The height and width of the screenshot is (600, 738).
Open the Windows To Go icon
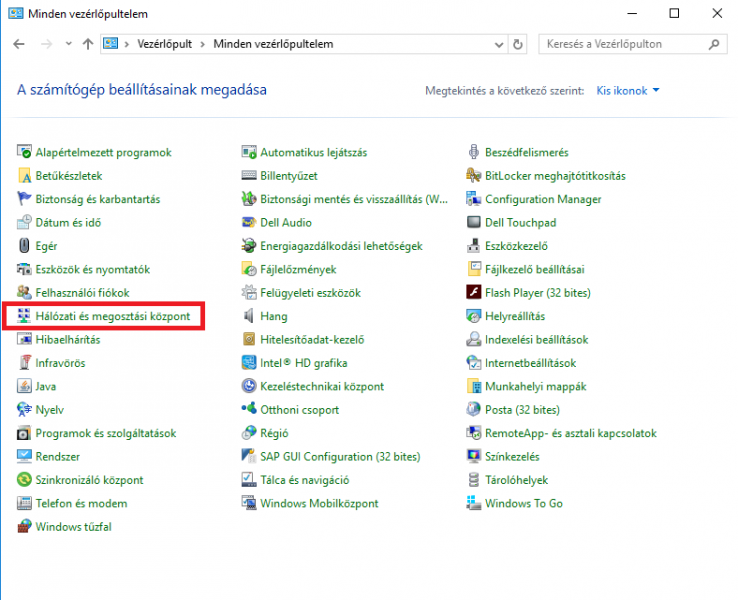[473, 503]
